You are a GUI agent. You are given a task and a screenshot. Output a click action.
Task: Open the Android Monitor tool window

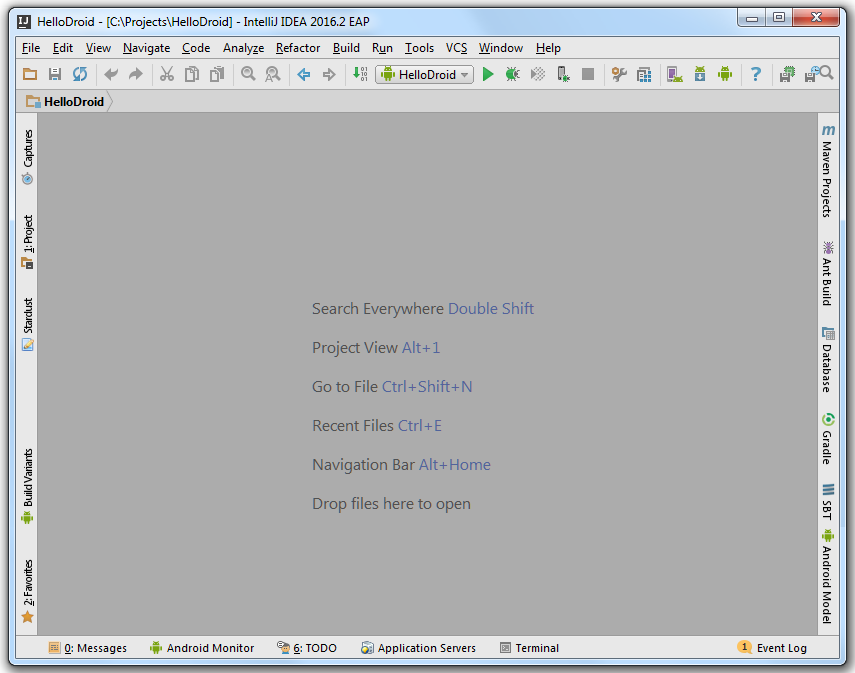coord(202,648)
